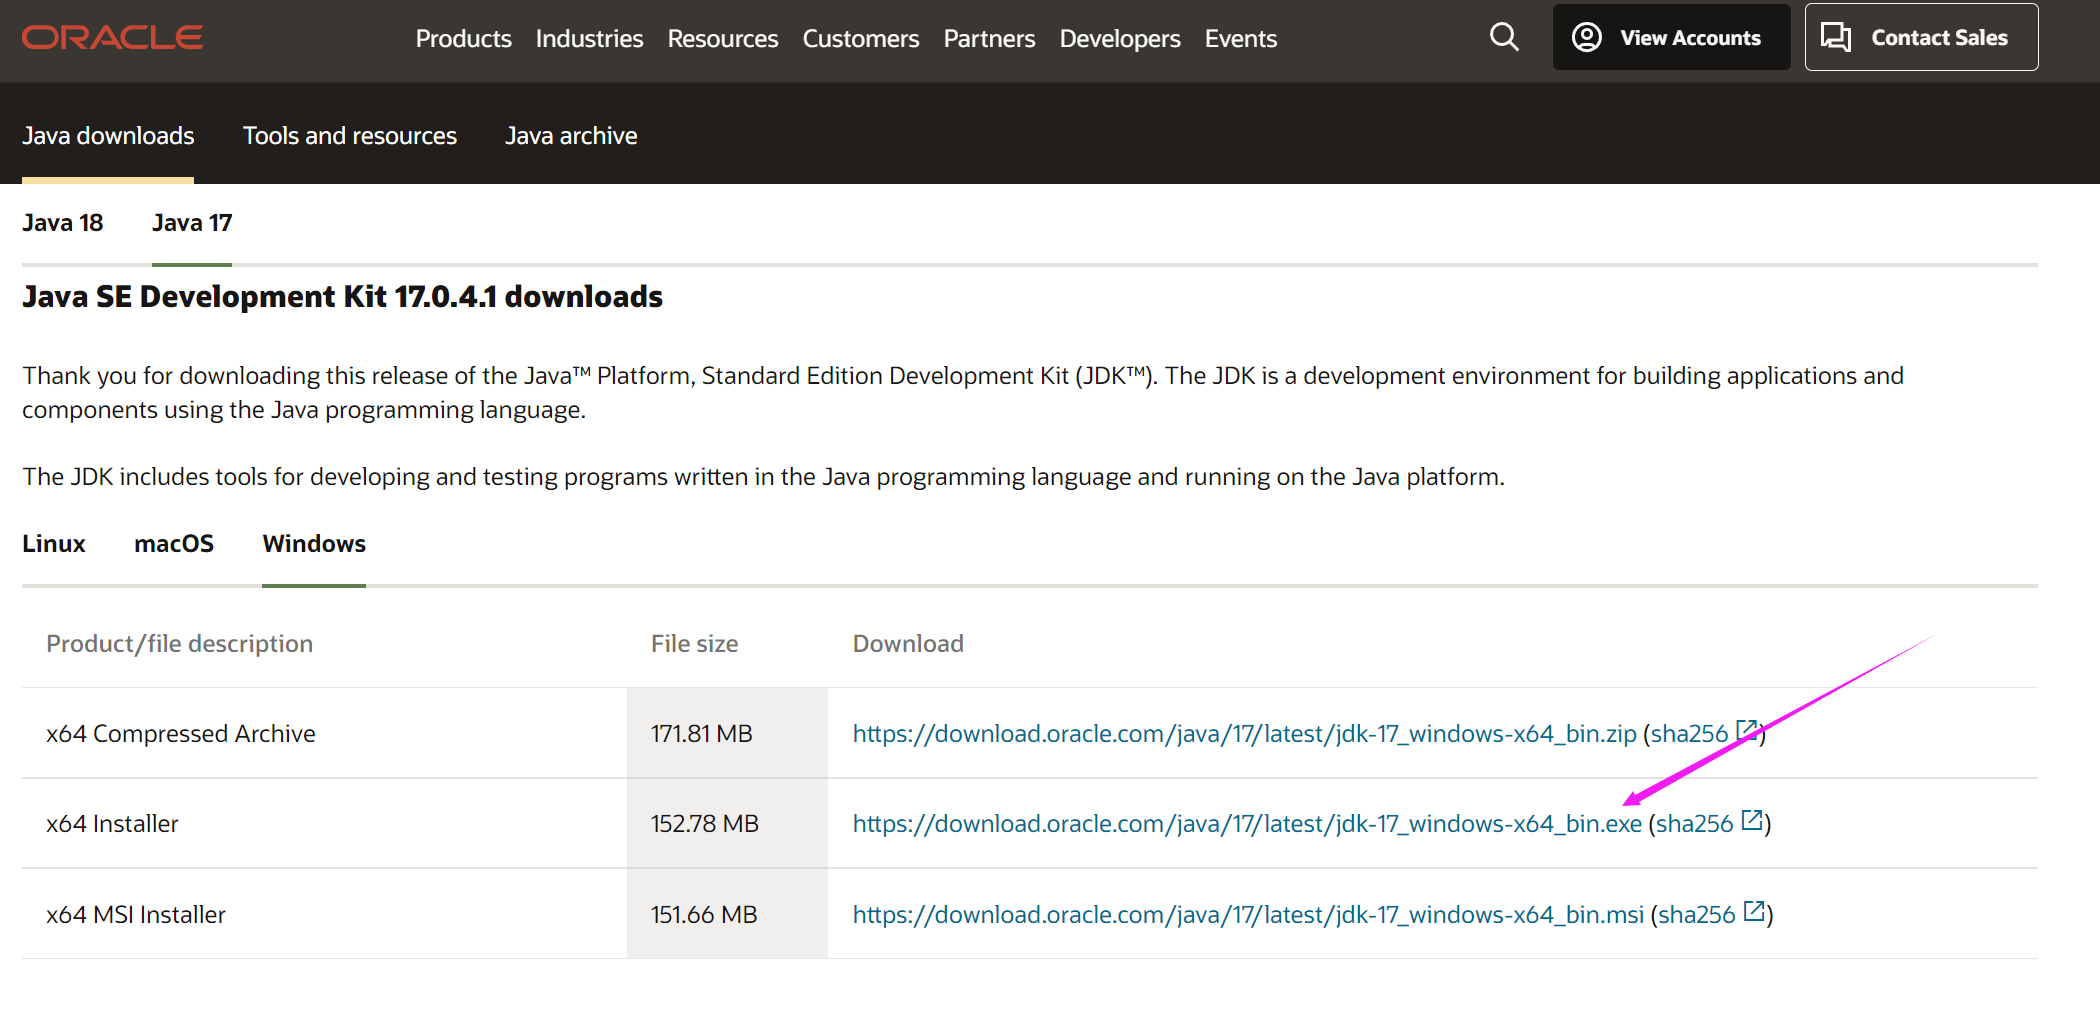Image resolution: width=2100 pixels, height=1028 pixels.
Task: Click the 'Download' column header
Action: pos(908,643)
